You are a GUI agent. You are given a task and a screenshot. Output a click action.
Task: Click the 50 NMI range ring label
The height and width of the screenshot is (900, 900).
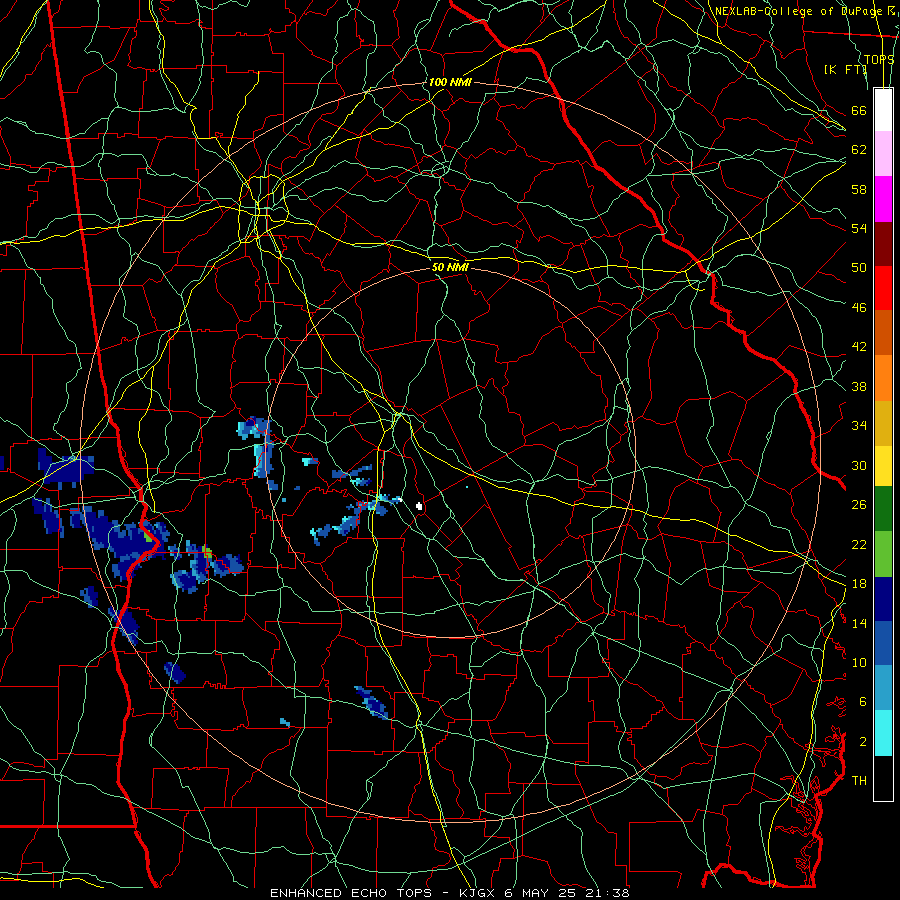(x=450, y=267)
